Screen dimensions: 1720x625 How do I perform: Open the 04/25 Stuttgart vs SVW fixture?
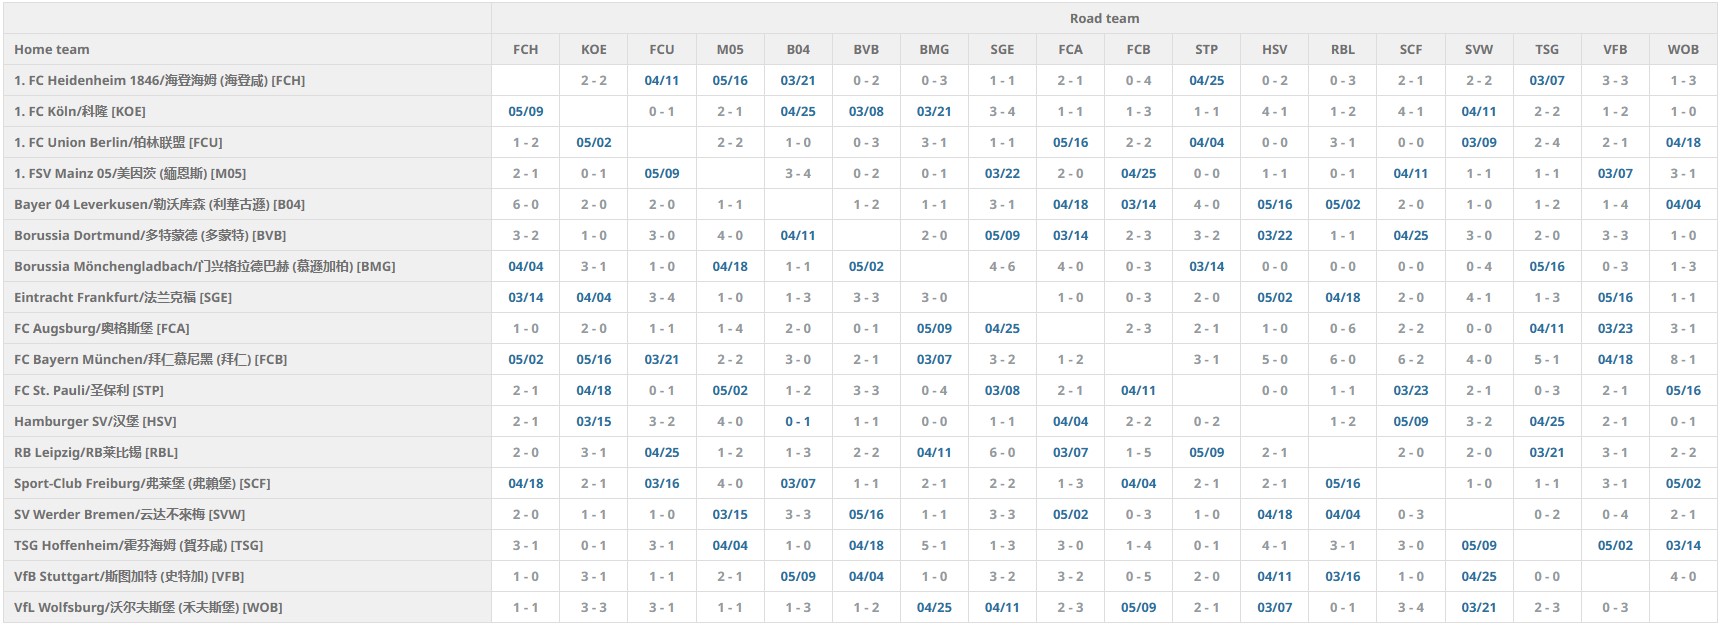tap(1478, 576)
